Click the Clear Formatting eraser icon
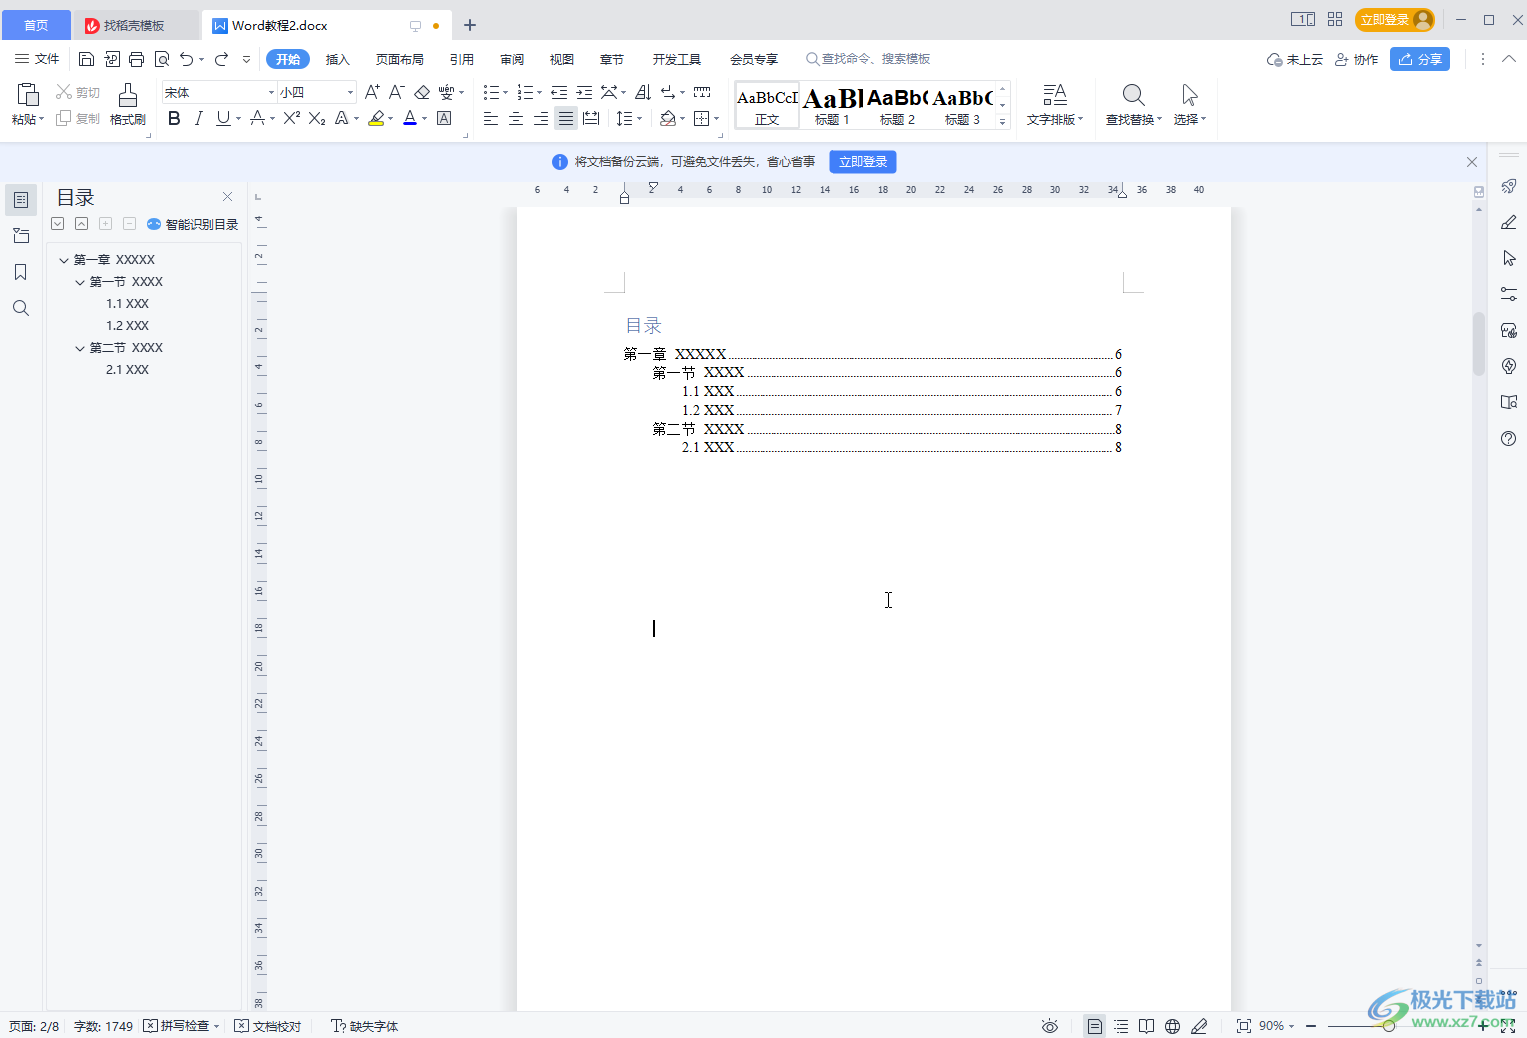Viewport: 1527px width, 1038px height. point(422,92)
